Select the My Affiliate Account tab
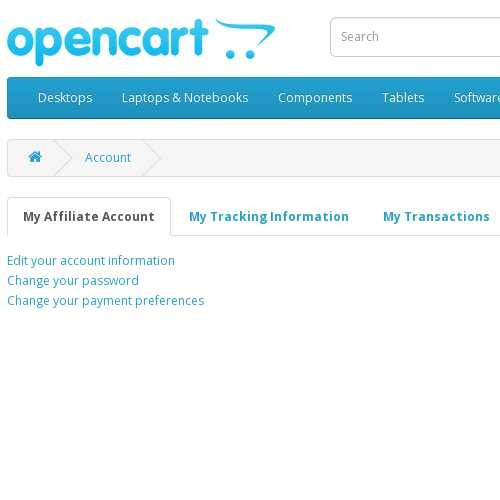This screenshot has height=500, width=500. pos(89,217)
